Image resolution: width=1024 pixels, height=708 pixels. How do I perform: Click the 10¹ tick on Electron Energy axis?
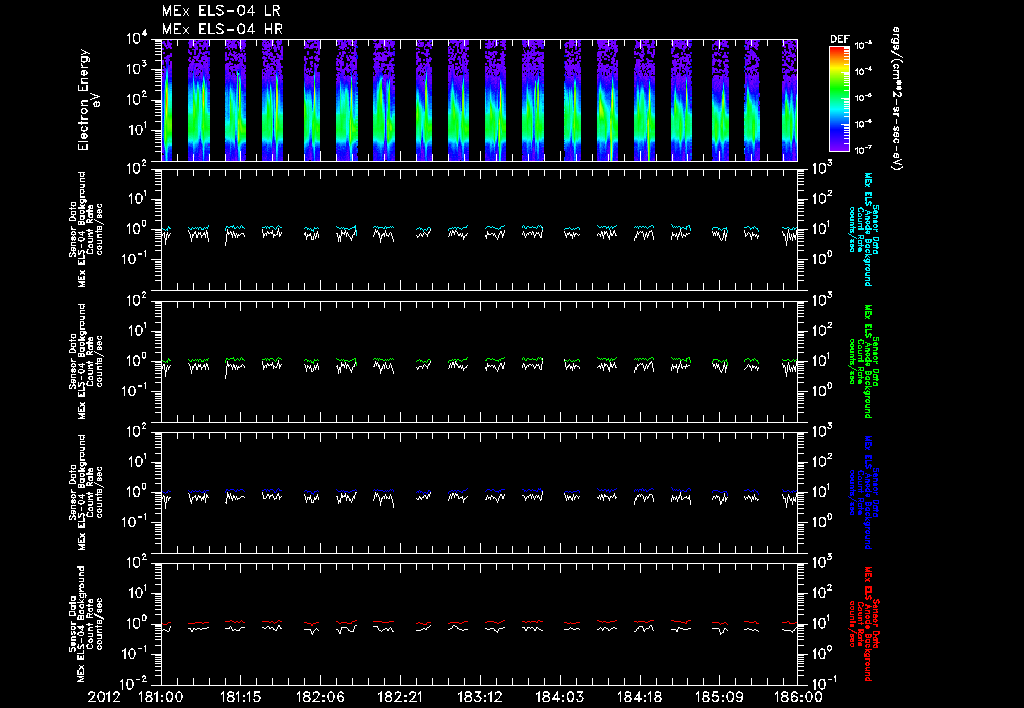137,130
